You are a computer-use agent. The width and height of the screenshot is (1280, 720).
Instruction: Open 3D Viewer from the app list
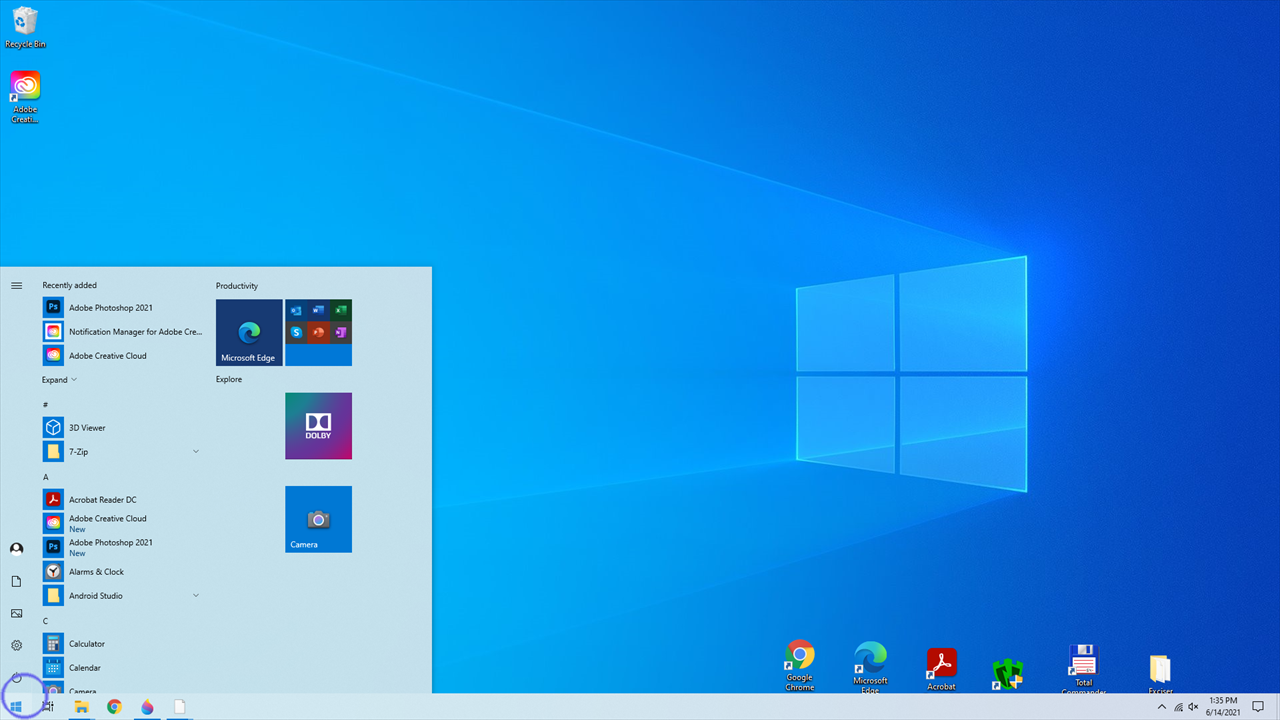[122, 428]
